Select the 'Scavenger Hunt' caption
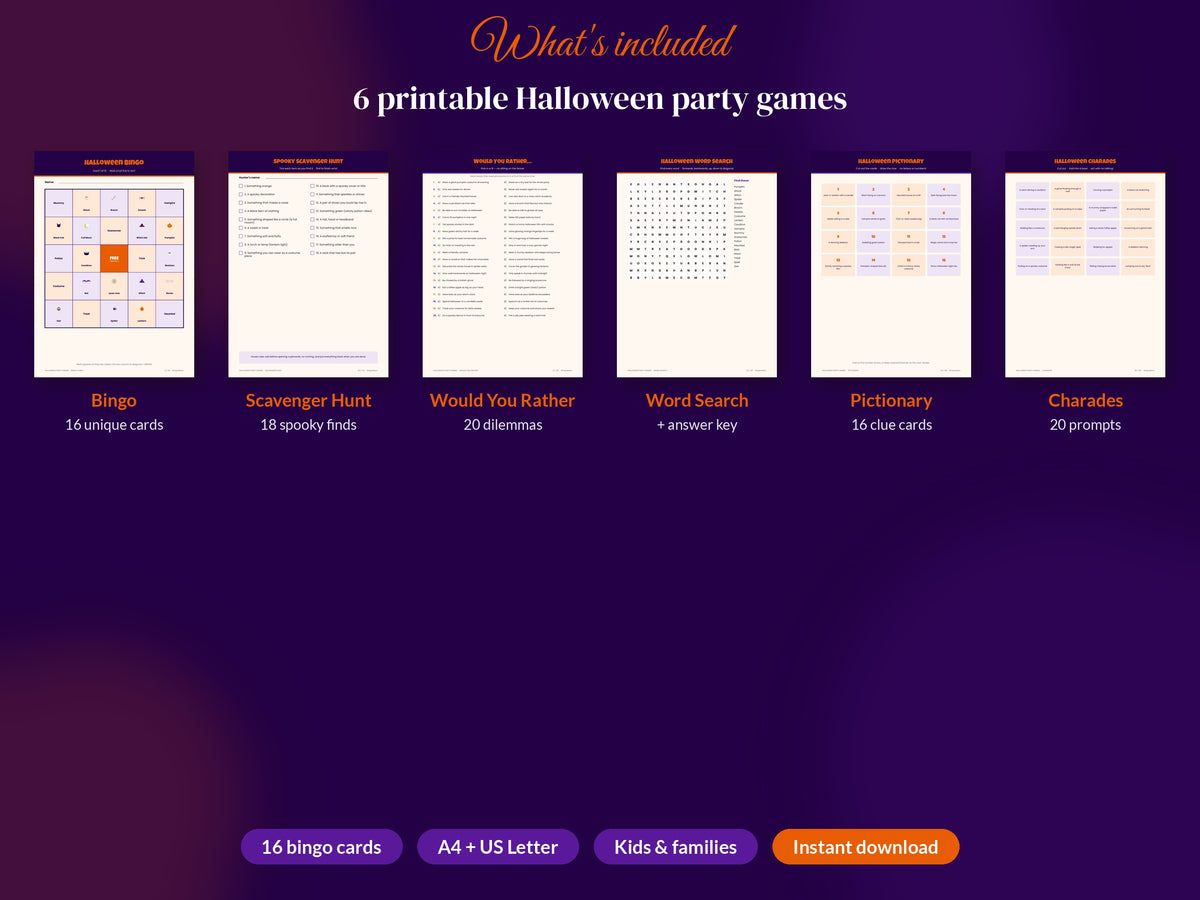The height and width of the screenshot is (900, 1200). pos(308,400)
